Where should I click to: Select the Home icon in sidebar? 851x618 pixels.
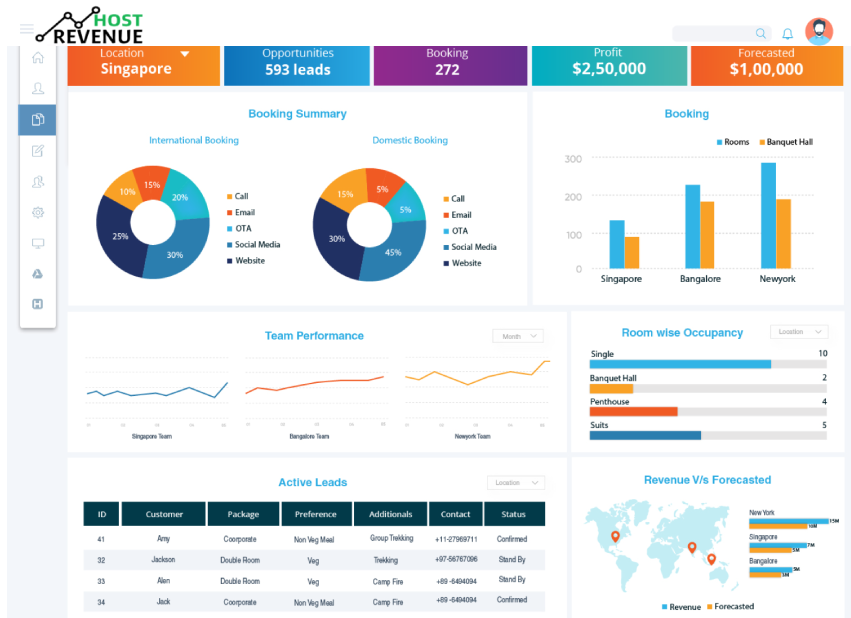(38, 58)
